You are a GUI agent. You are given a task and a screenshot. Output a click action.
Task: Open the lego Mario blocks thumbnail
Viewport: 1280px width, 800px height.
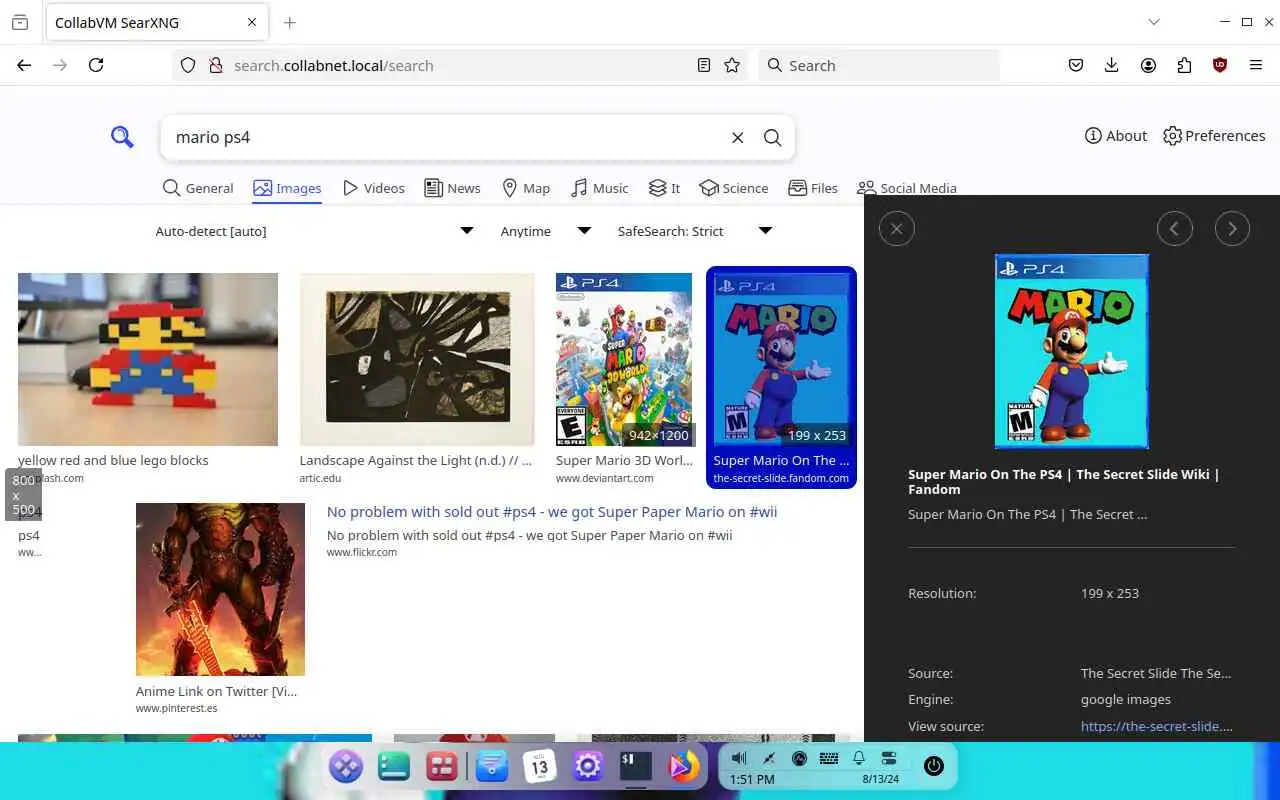click(148, 359)
